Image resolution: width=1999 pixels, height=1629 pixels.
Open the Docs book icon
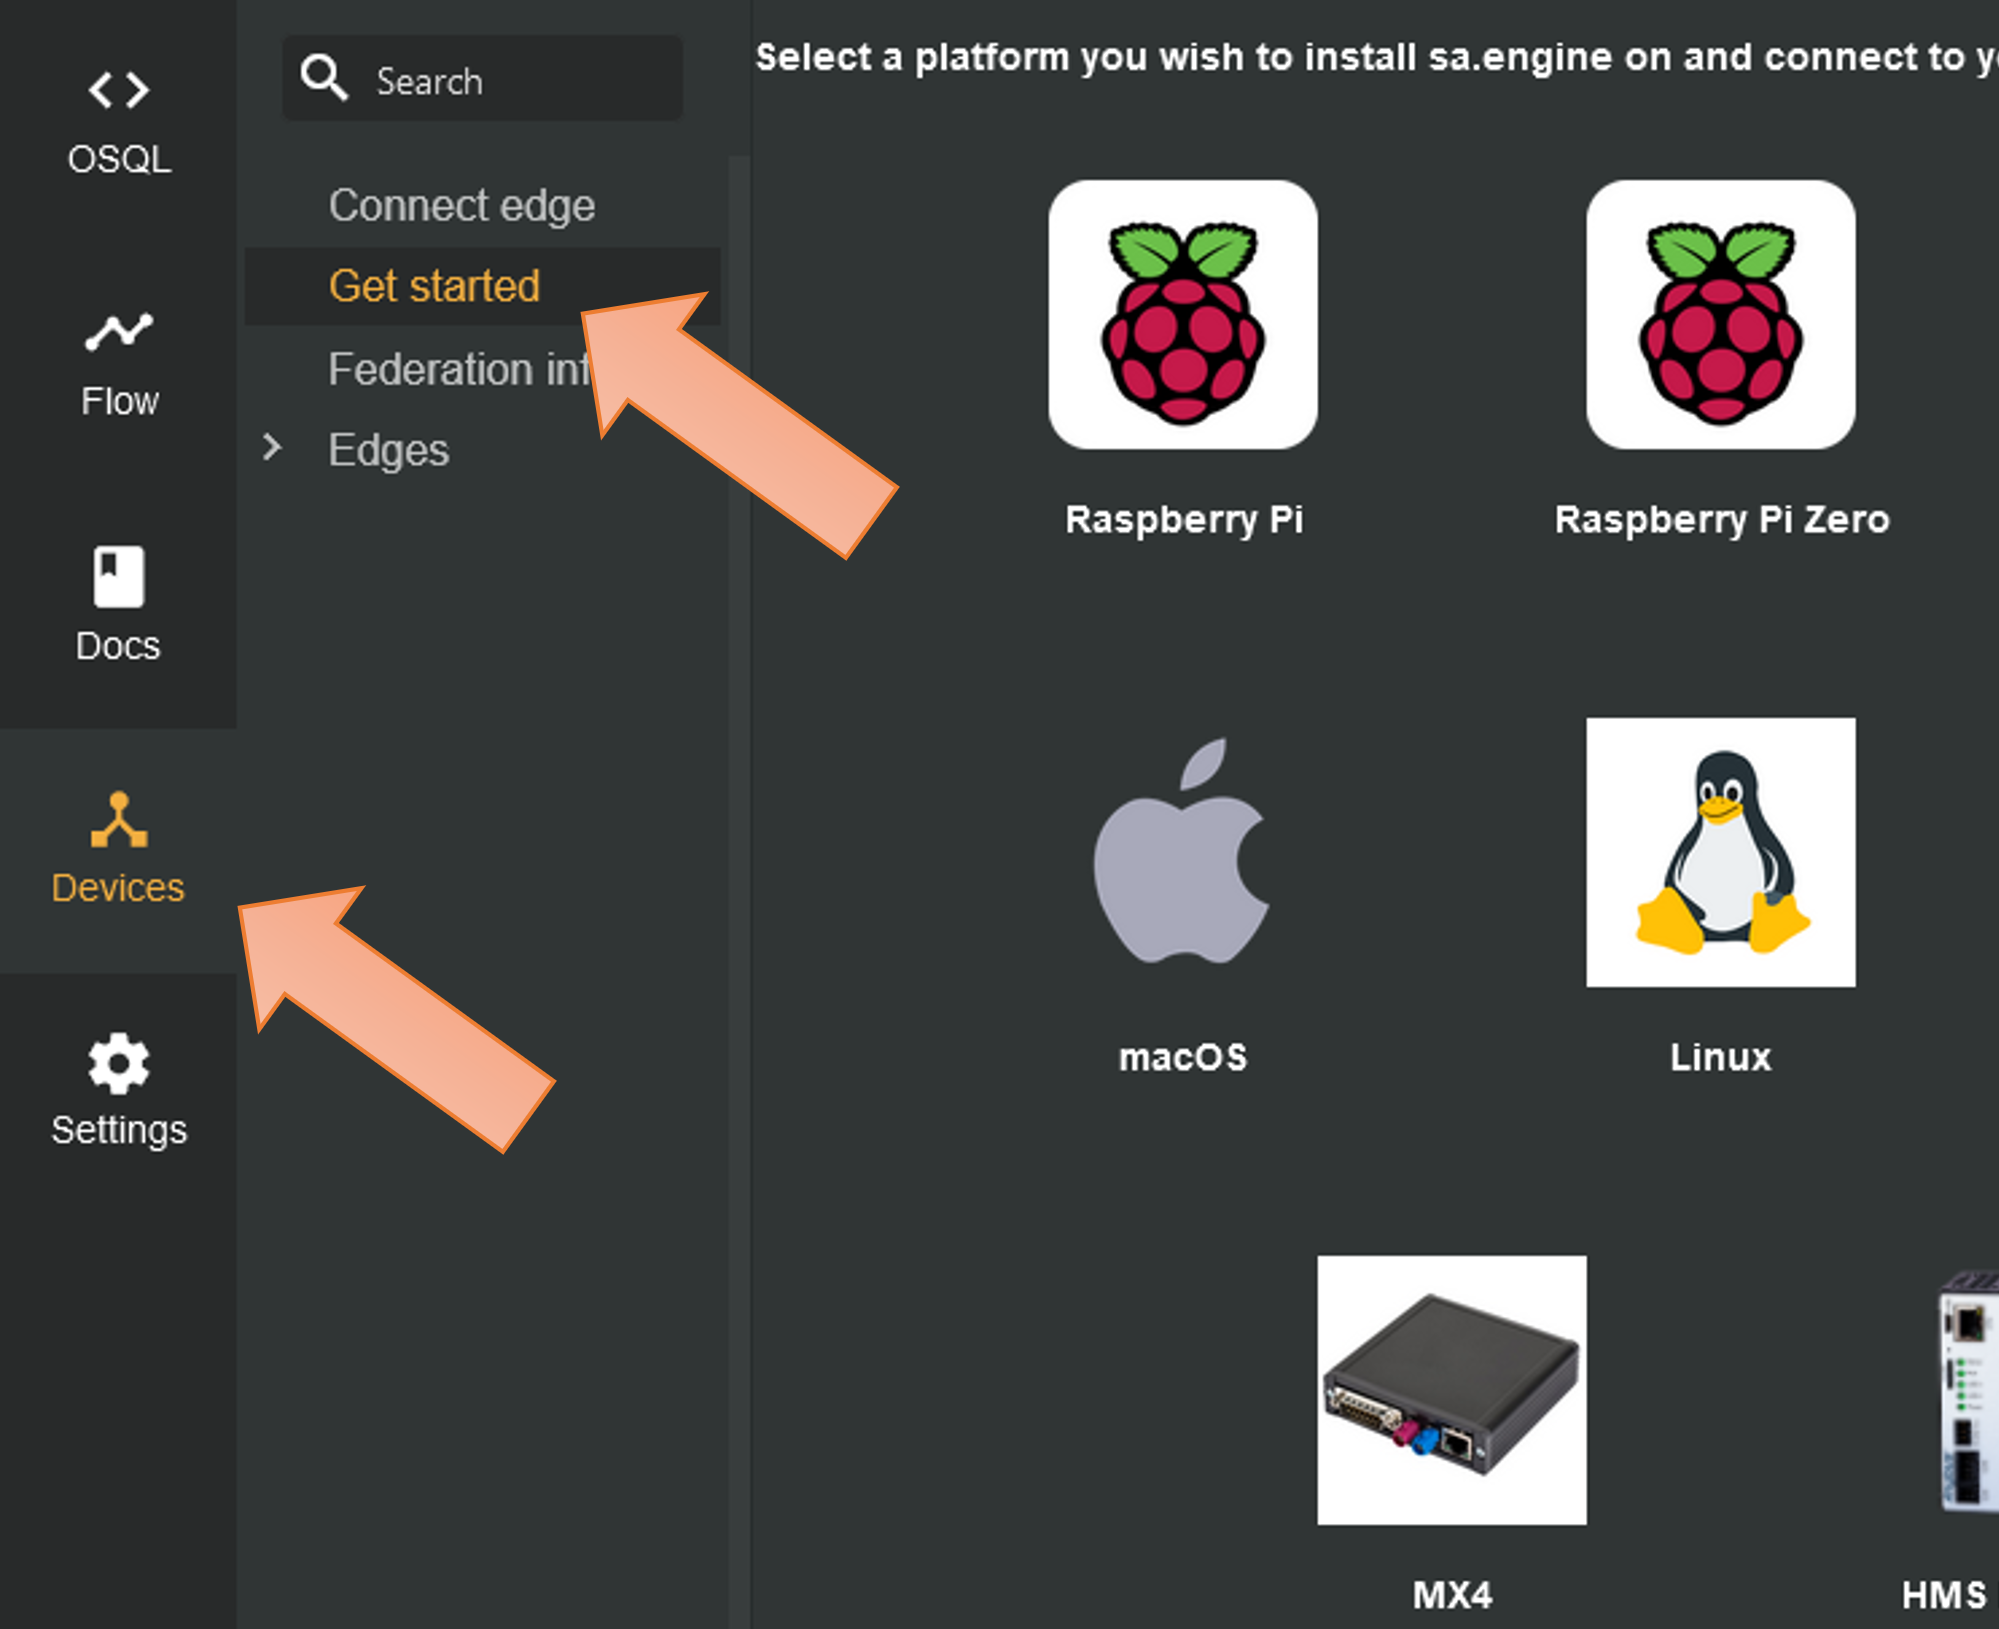(x=119, y=576)
